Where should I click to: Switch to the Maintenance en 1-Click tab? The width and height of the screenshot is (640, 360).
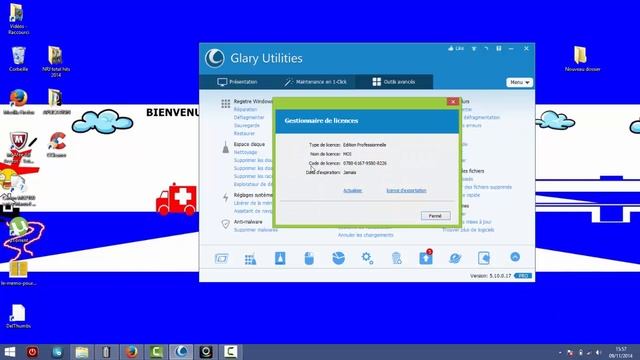315,82
